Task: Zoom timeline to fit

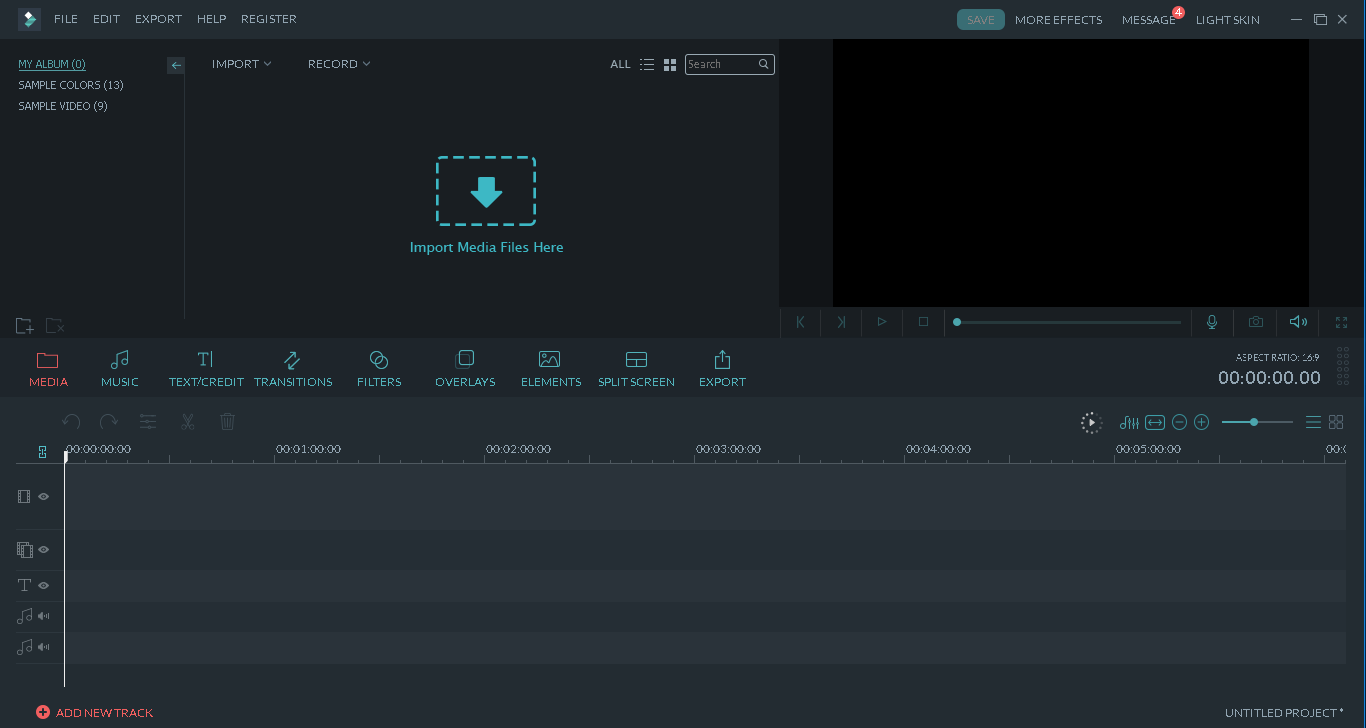Action: tap(1155, 423)
